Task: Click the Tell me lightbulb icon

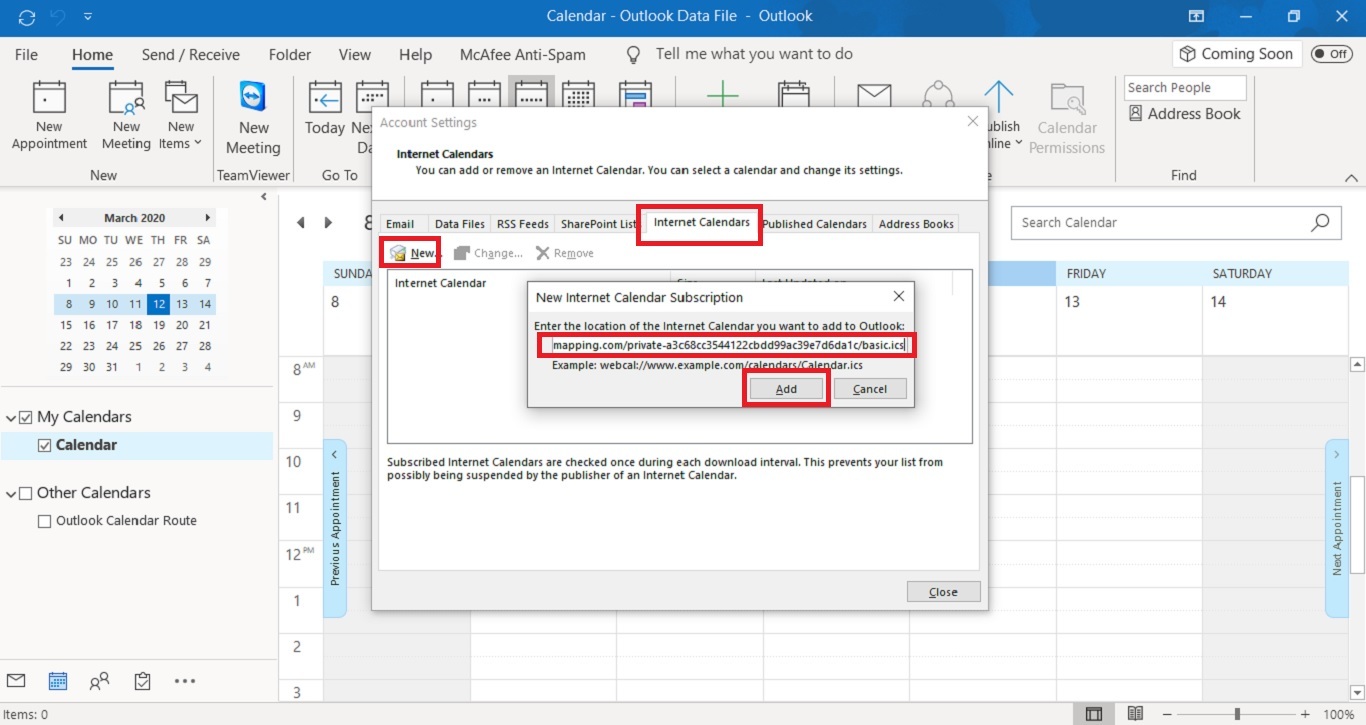Action: click(632, 55)
